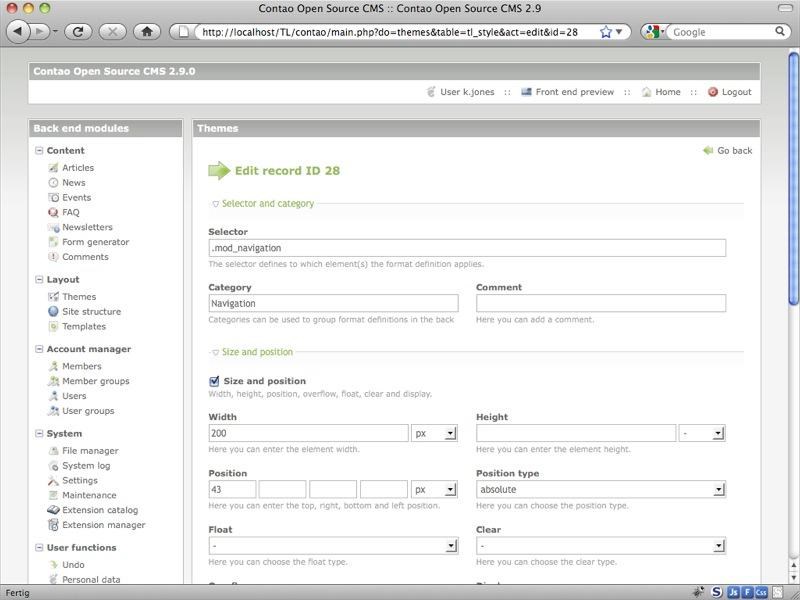This screenshot has height=600, width=800.
Task: Click the Site structure globe icon
Action: point(53,311)
